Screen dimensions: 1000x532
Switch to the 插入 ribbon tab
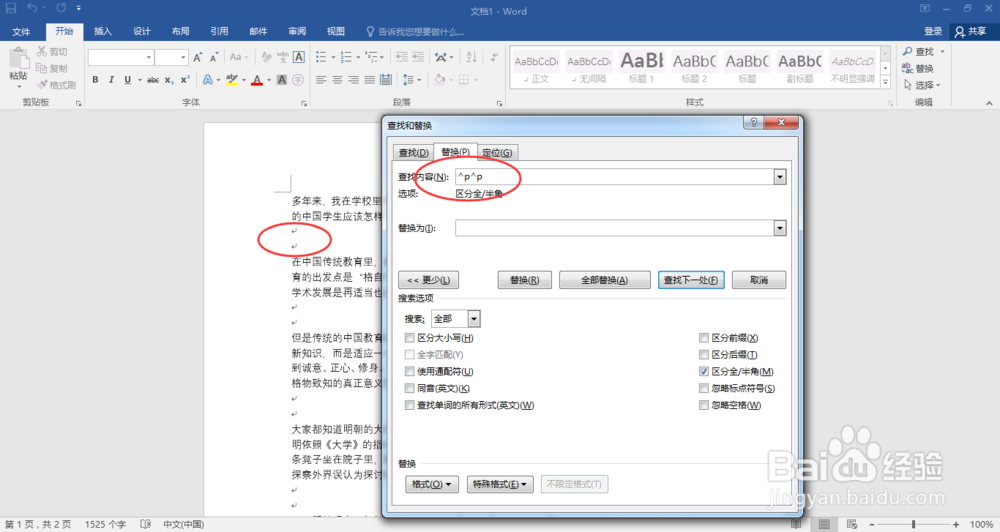coord(103,31)
